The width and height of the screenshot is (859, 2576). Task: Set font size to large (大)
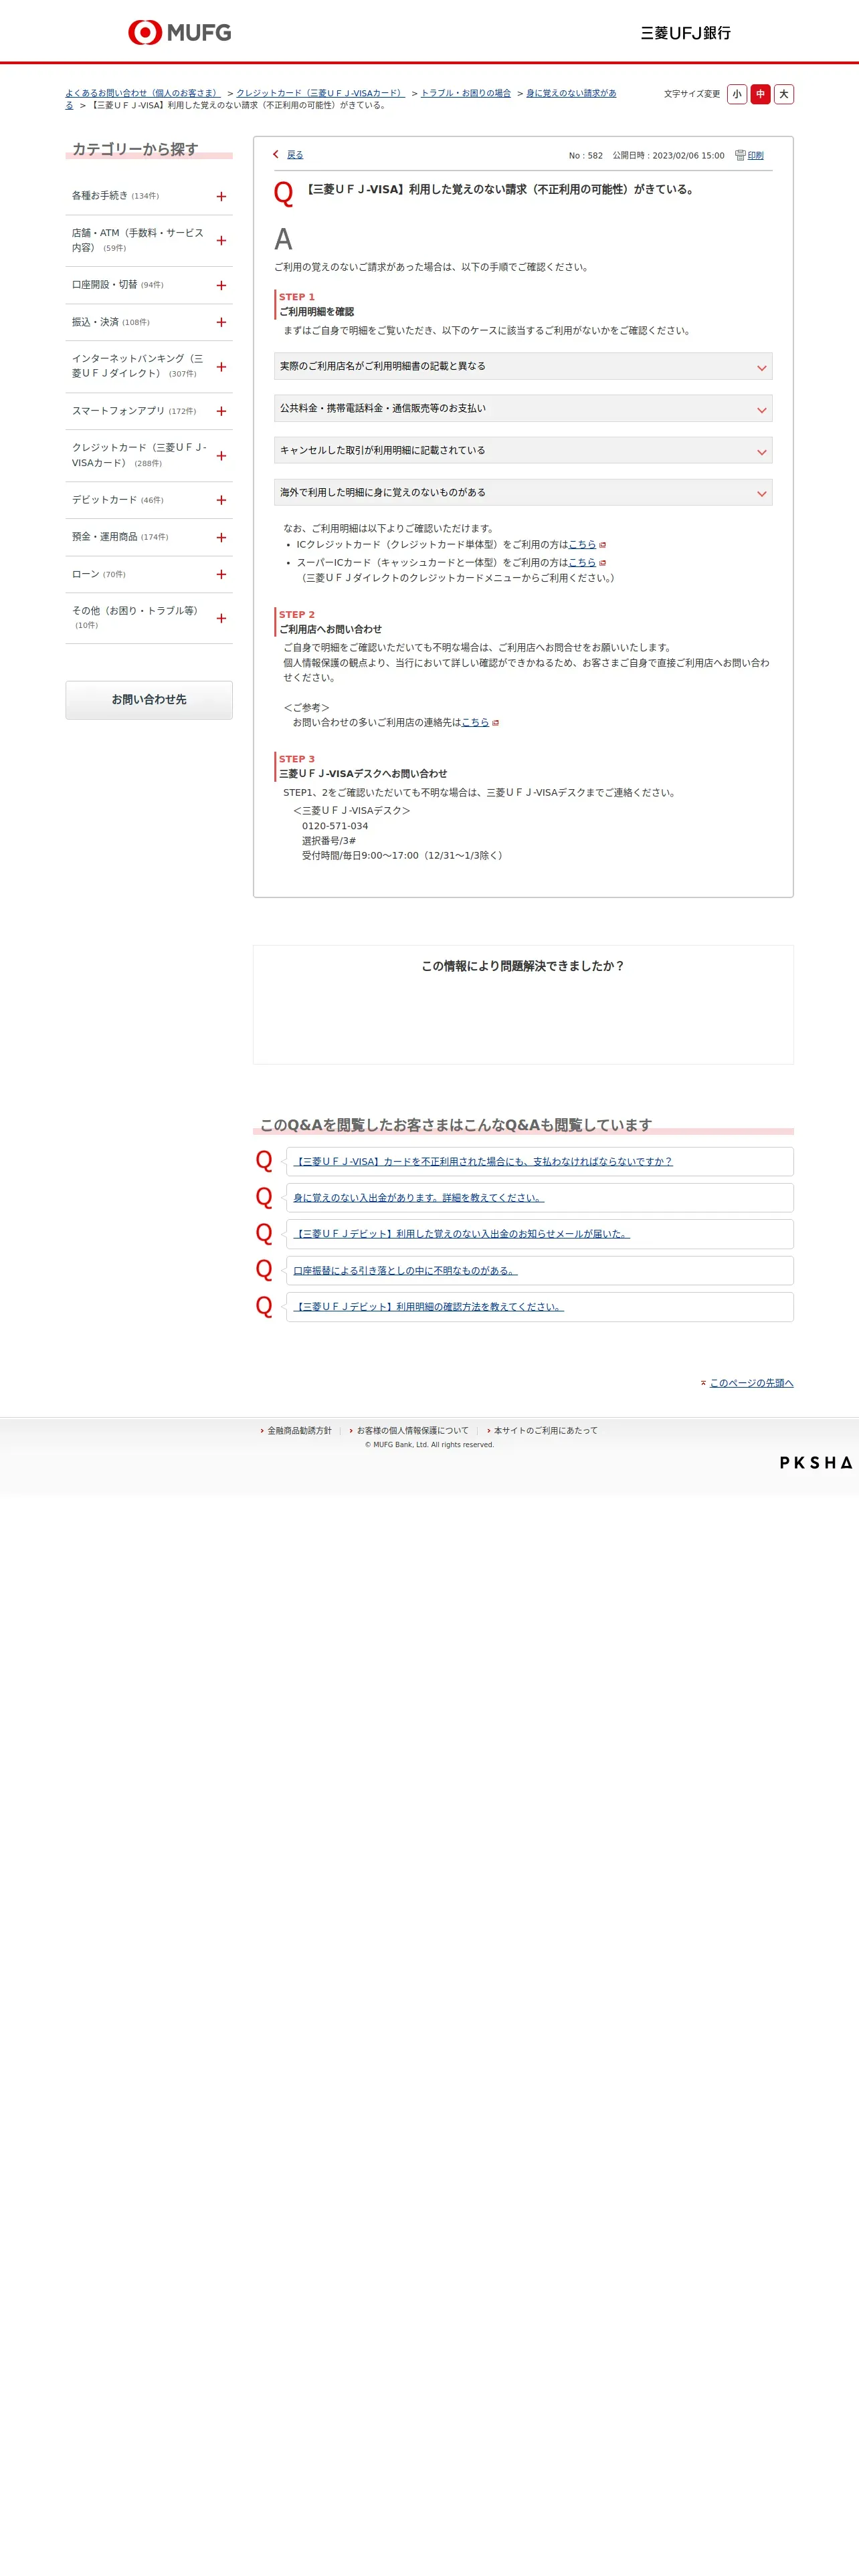click(x=784, y=94)
